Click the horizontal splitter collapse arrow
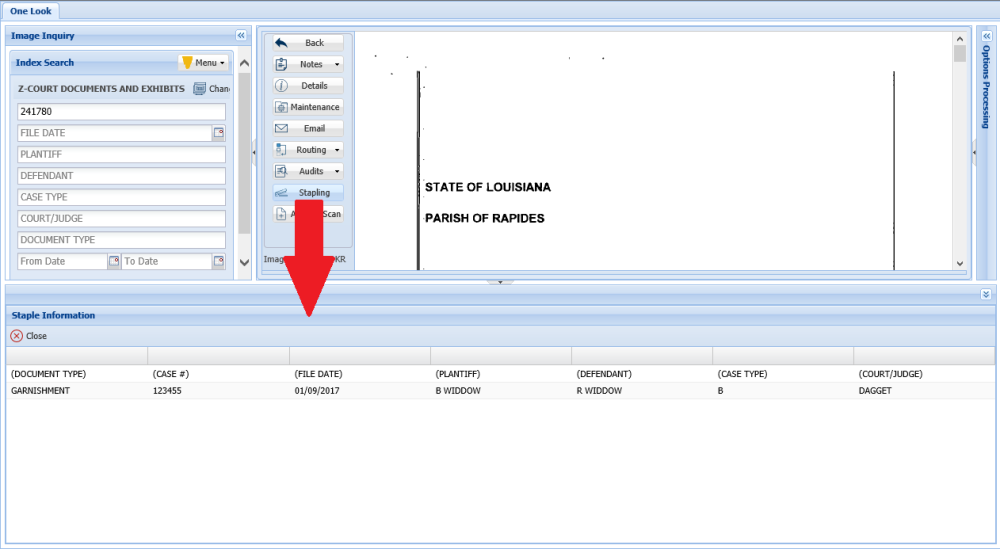This screenshot has height=549, width=1000. pyautogui.click(x=500, y=282)
